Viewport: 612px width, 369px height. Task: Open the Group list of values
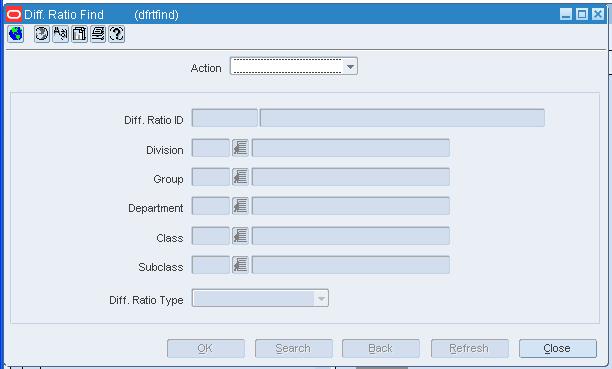(x=240, y=177)
